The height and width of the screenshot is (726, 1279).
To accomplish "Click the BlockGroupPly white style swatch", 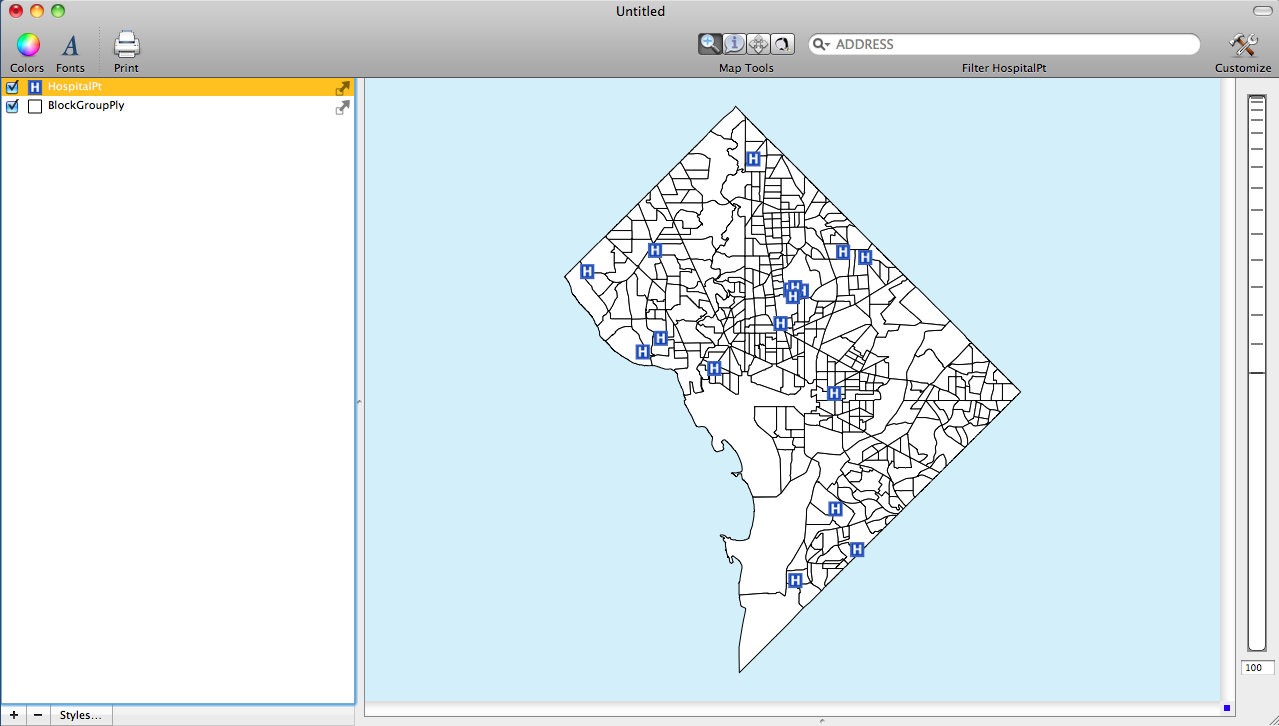I will 35,106.
